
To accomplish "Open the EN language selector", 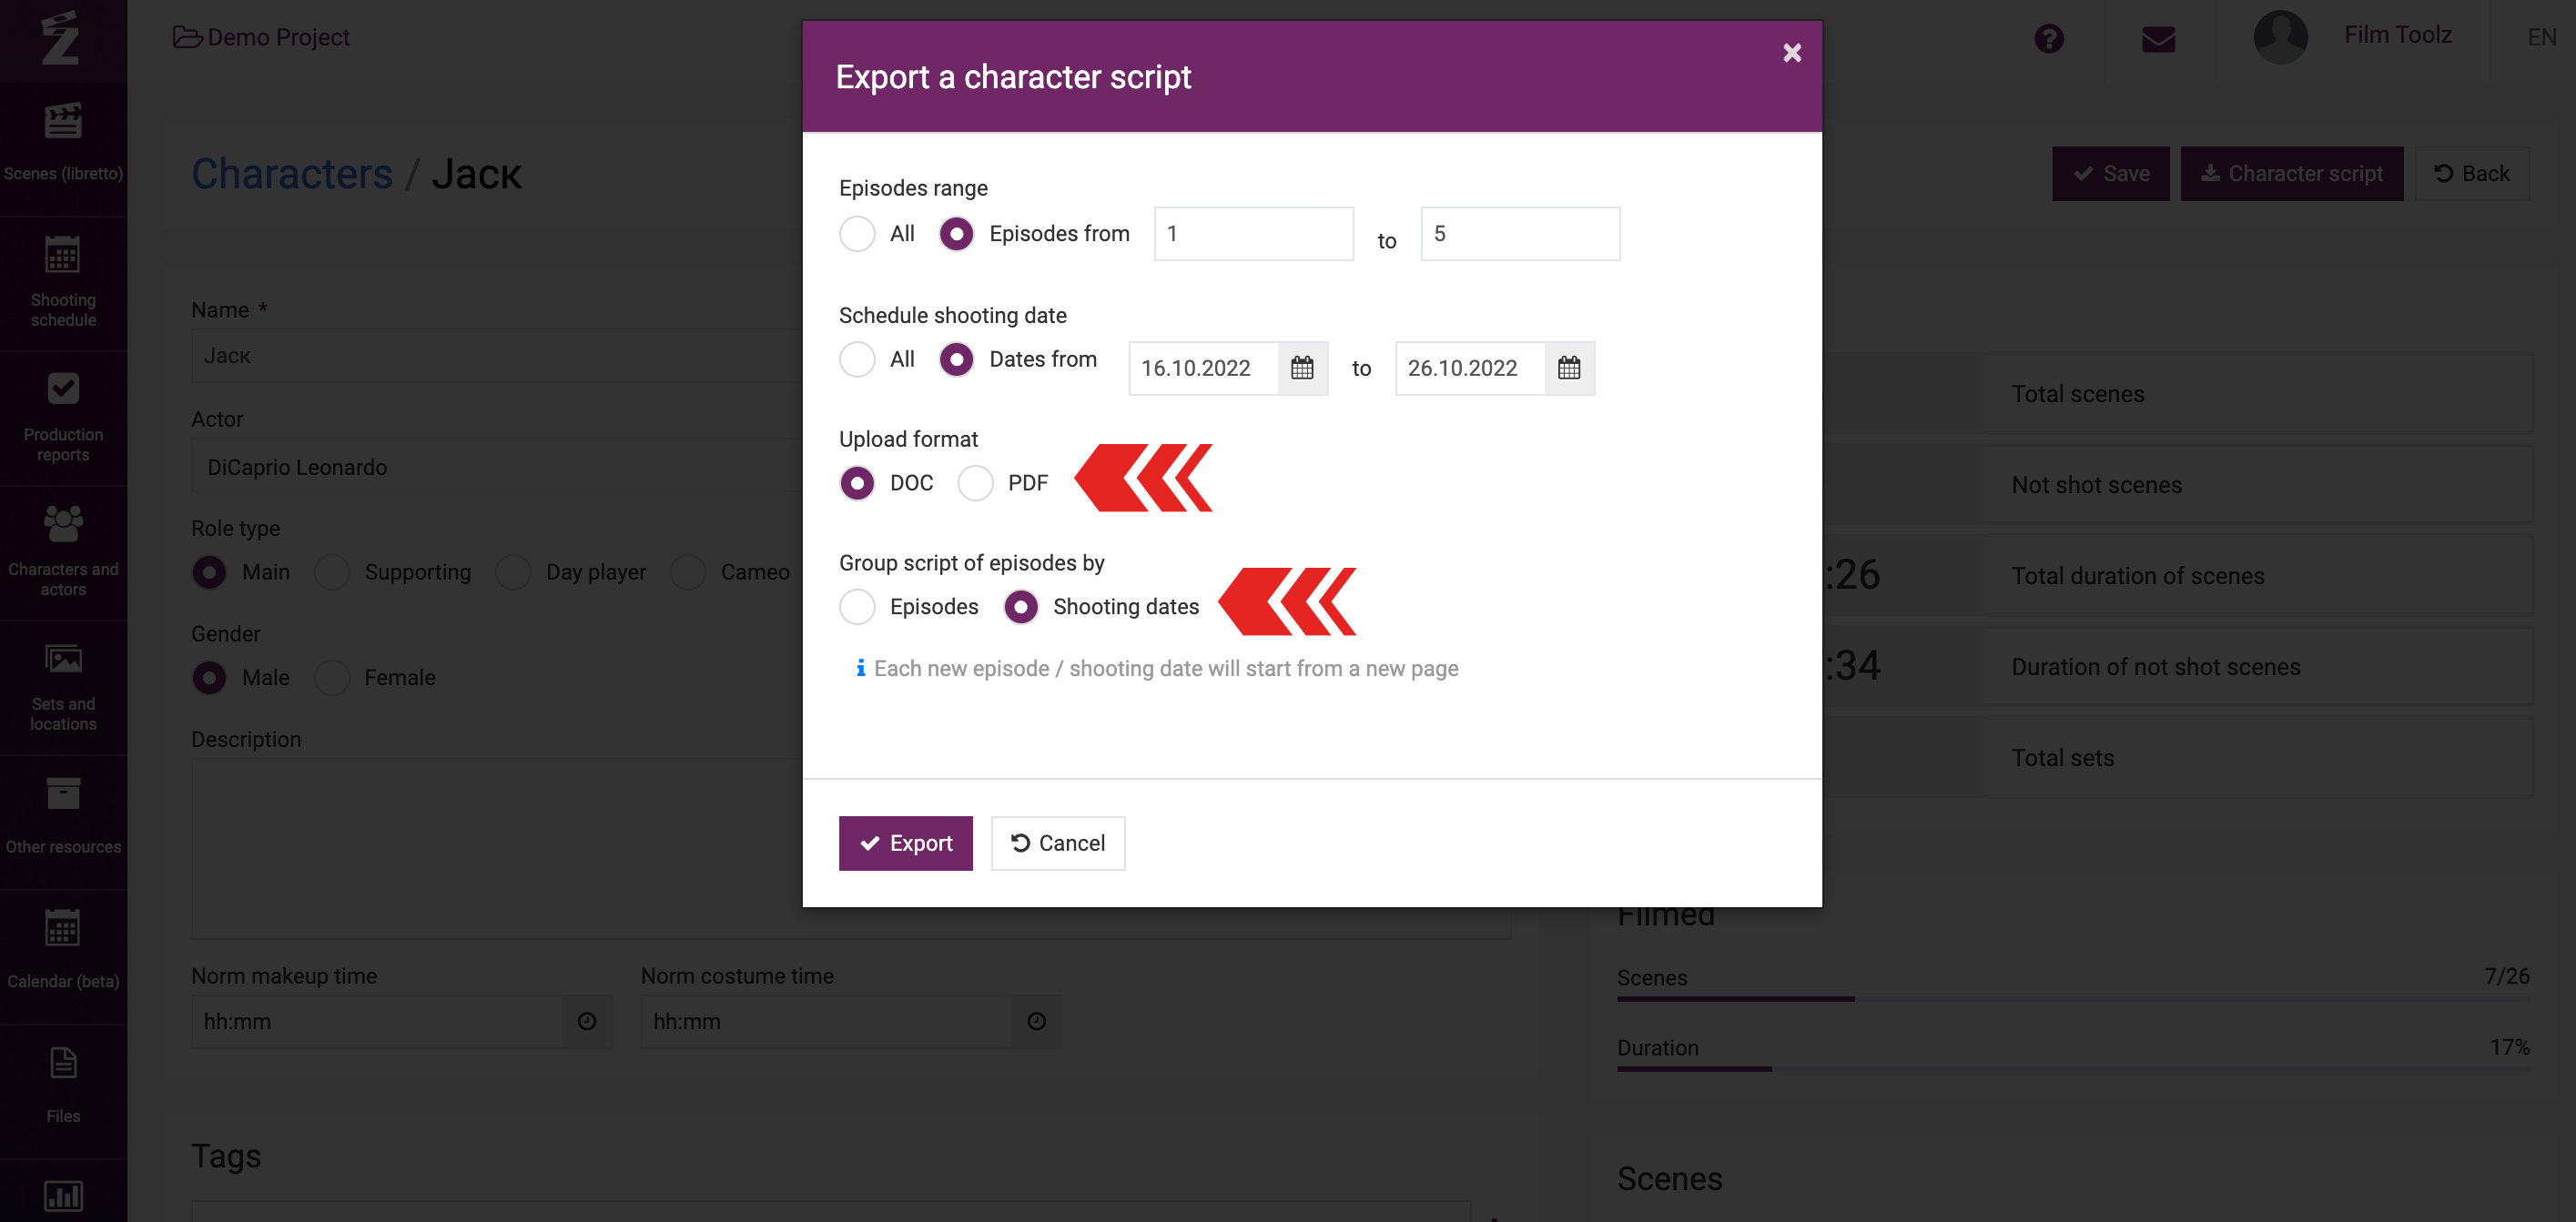I will click(2542, 37).
